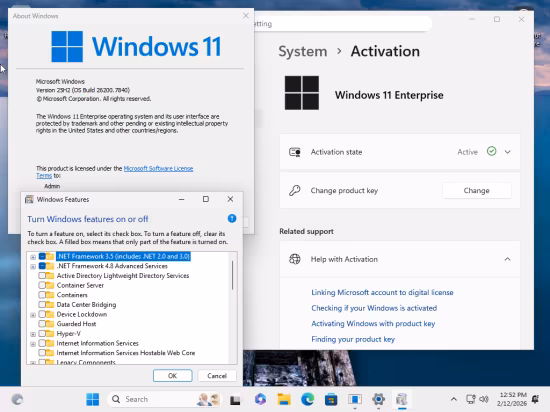Enable Active Directory Lightweight Directory Services
Image resolution: width=550 pixels, height=412 pixels.
[42, 276]
